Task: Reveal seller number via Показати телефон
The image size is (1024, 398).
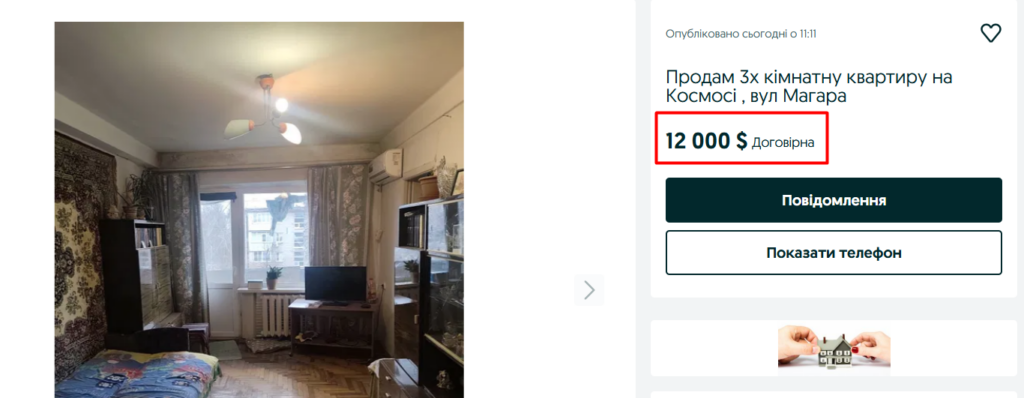Action: [x=833, y=253]
